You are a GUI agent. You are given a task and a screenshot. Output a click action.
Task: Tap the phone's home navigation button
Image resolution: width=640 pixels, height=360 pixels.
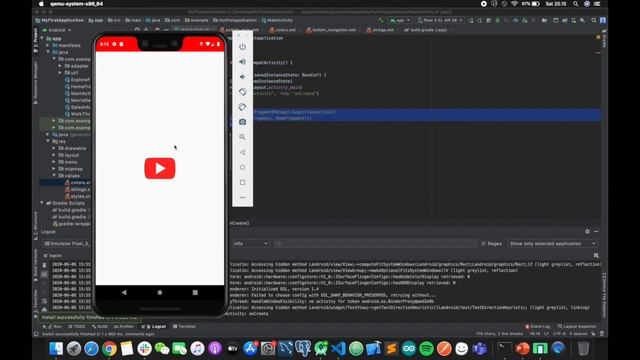[x=160, y=292]
